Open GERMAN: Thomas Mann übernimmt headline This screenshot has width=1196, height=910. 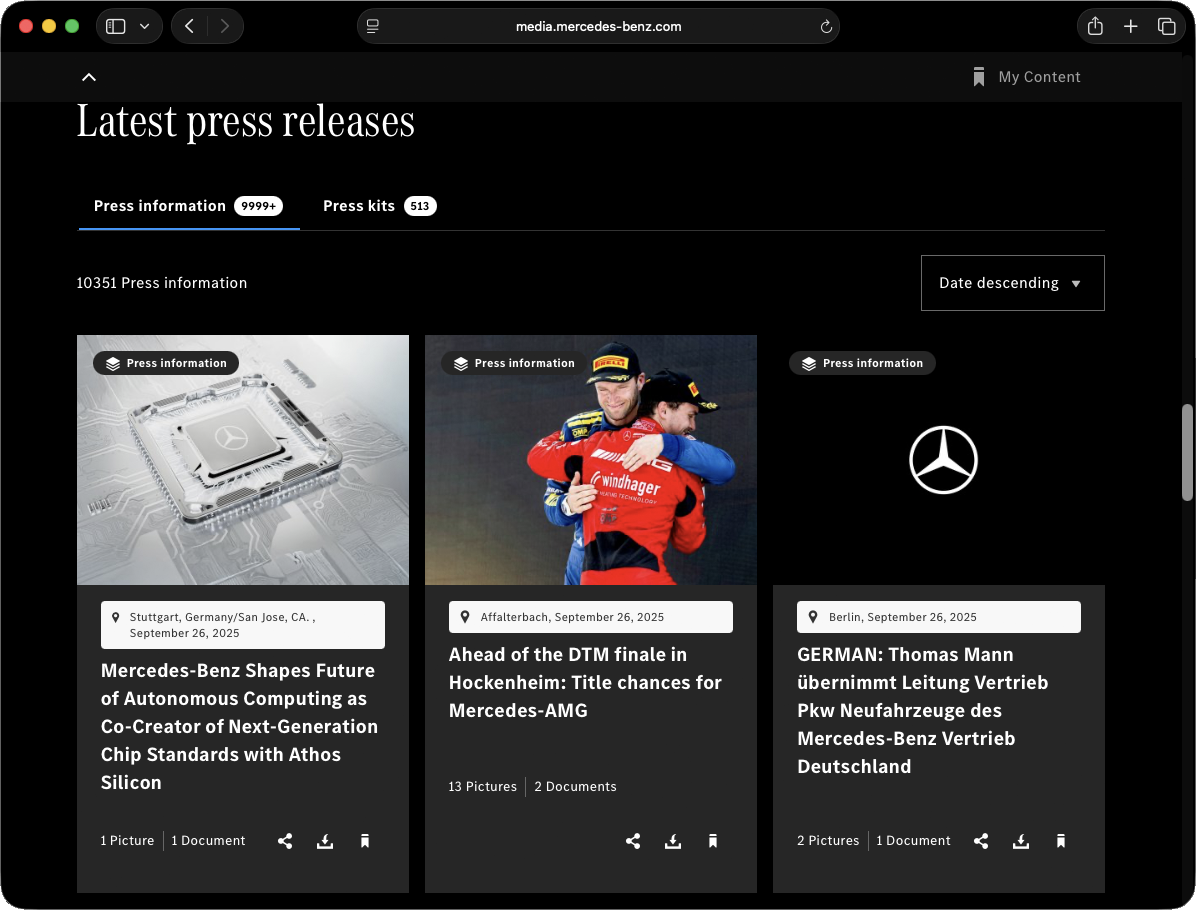tap(923, 710)
